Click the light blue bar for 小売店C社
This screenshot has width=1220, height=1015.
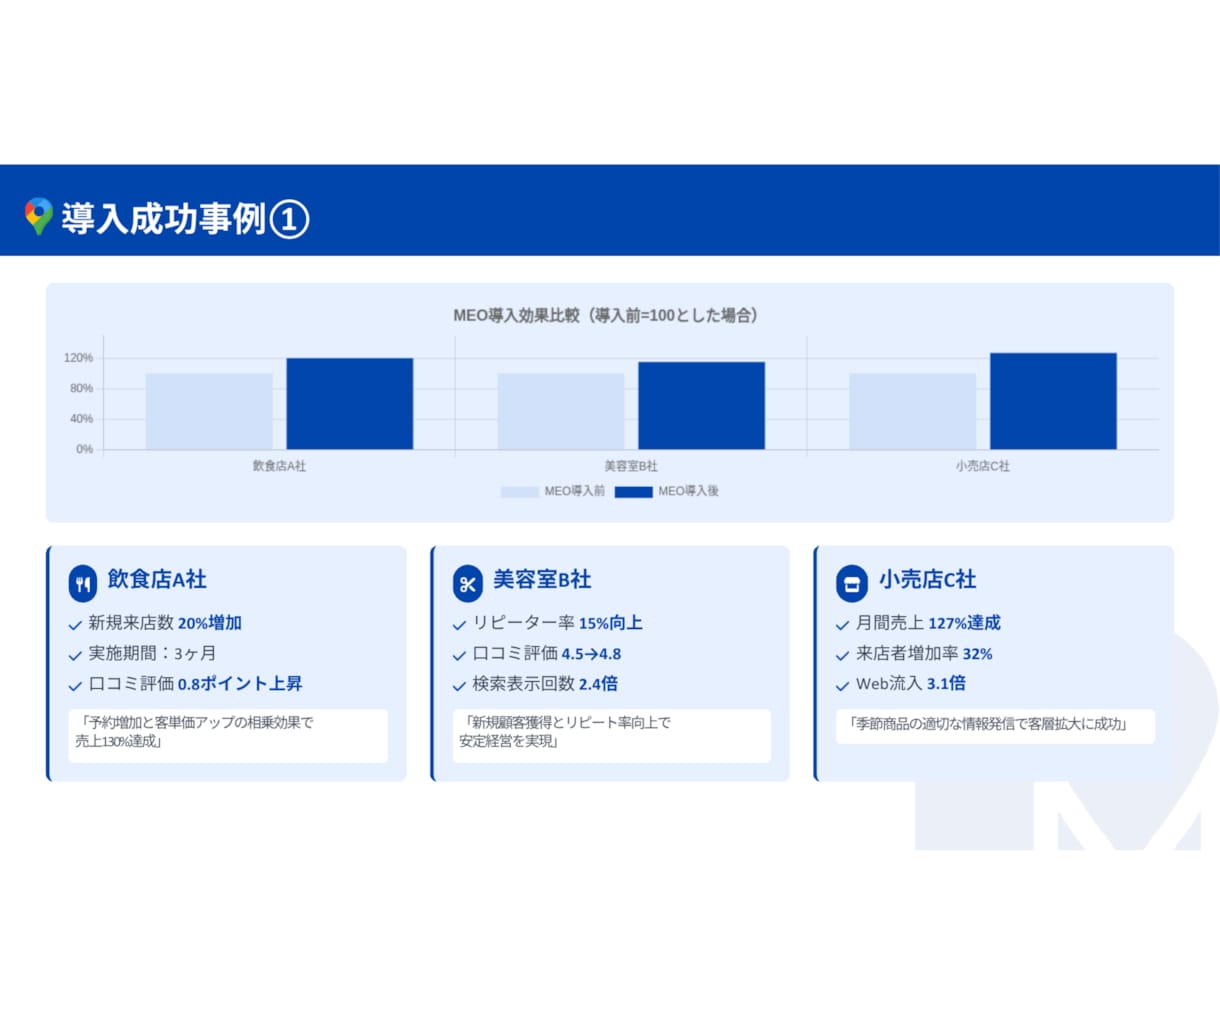912,411
